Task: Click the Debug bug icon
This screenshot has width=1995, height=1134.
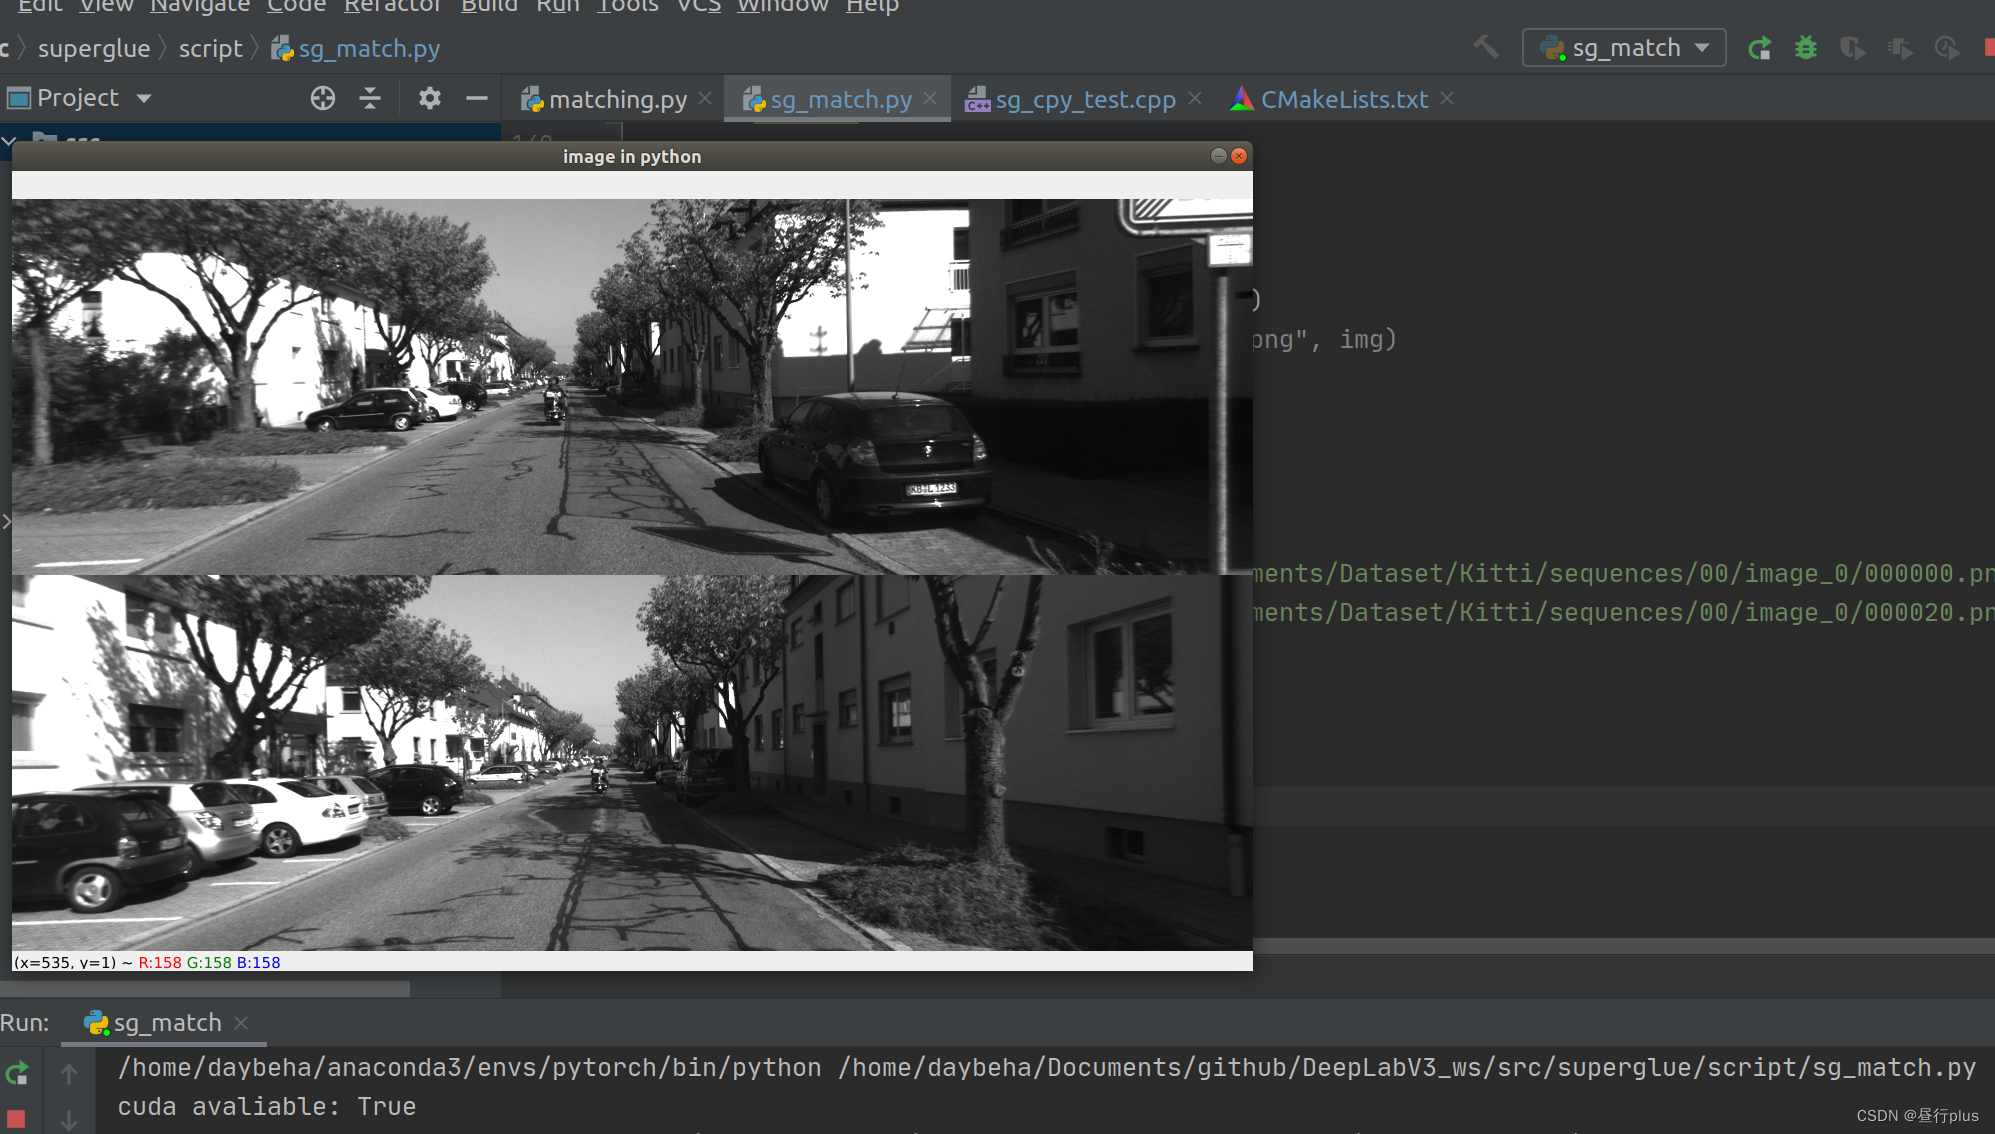Action: [x=1806, y=47]
